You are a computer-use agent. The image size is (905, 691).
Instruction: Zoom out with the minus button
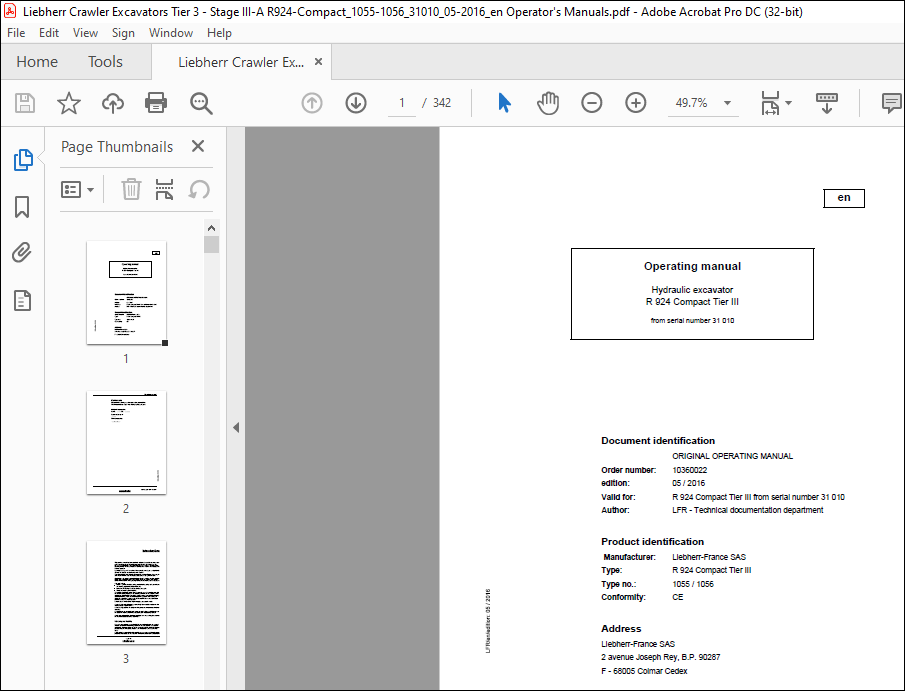pyautogui.click(x=592, y=103)
